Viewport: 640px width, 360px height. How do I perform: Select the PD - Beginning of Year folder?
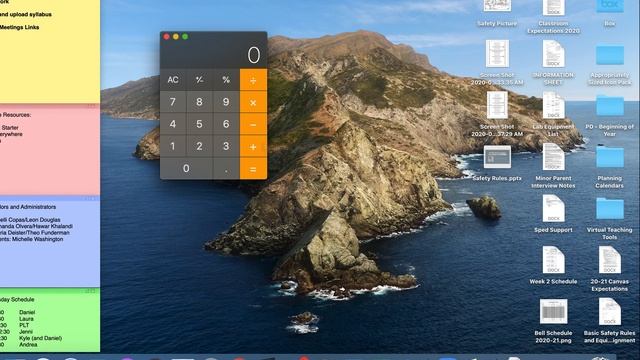coord(610,106)
